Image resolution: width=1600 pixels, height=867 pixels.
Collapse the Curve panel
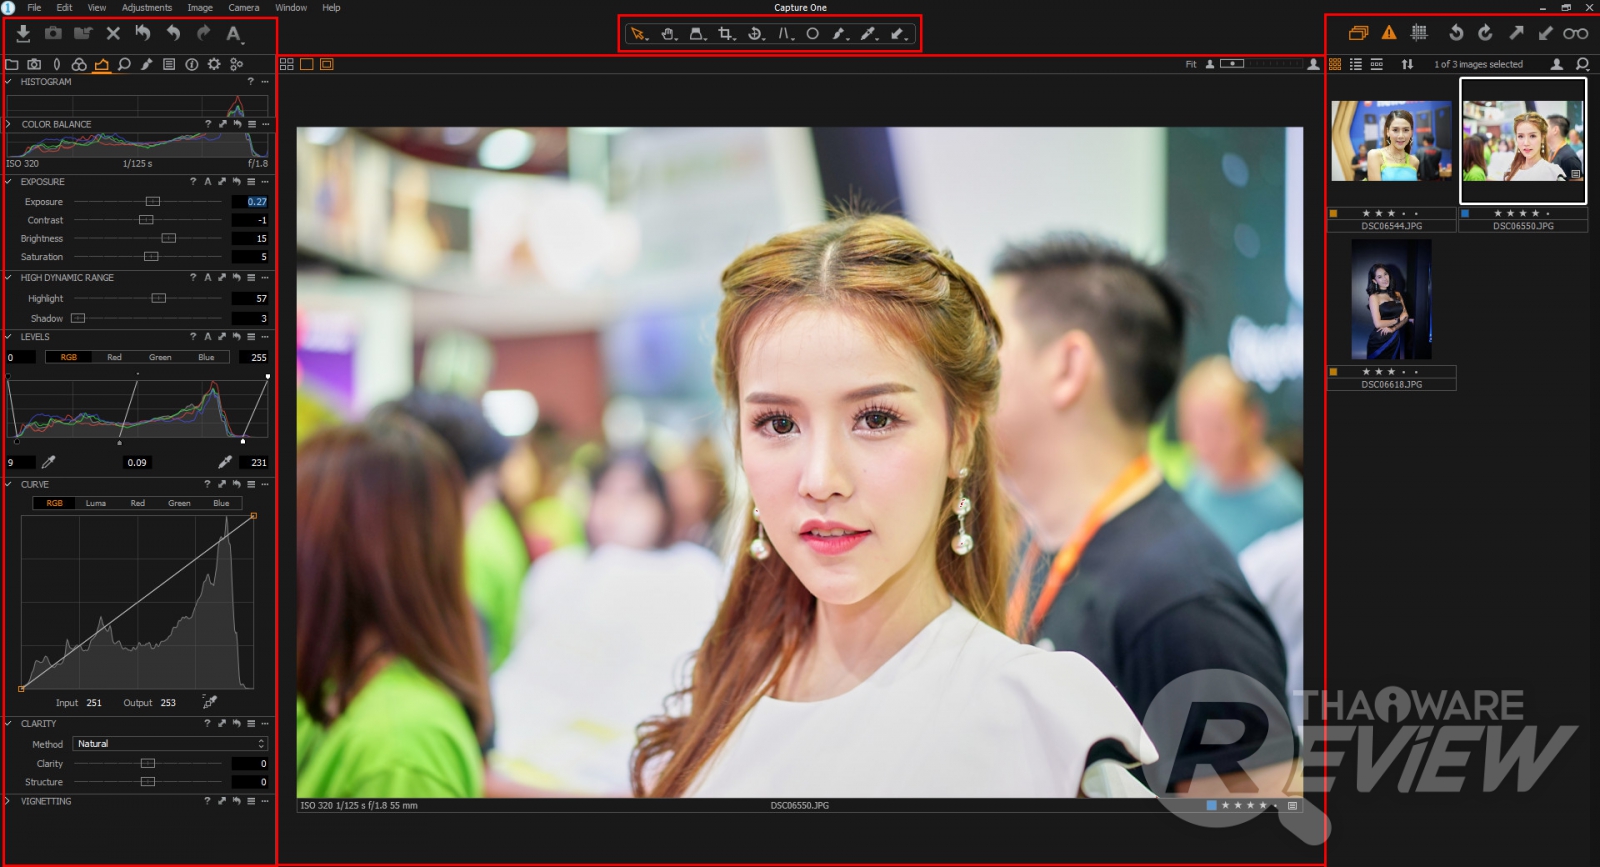(9, 484)
